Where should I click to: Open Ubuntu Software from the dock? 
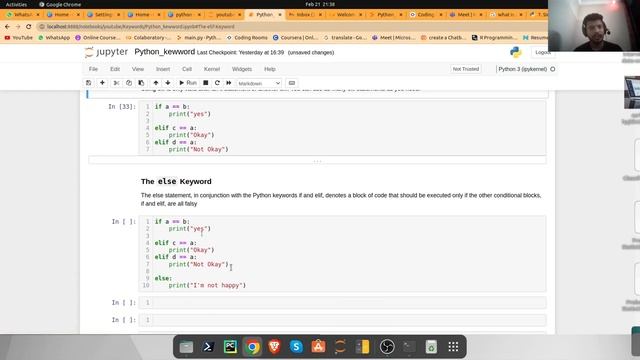point(318,347)
